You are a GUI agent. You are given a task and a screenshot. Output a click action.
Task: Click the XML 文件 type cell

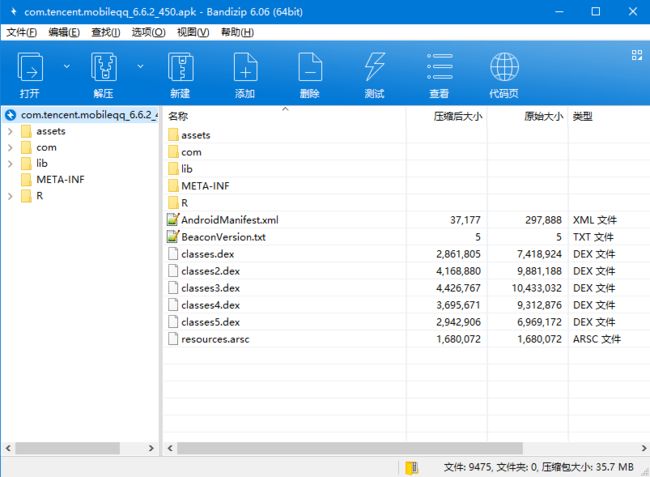pos(595,220)
